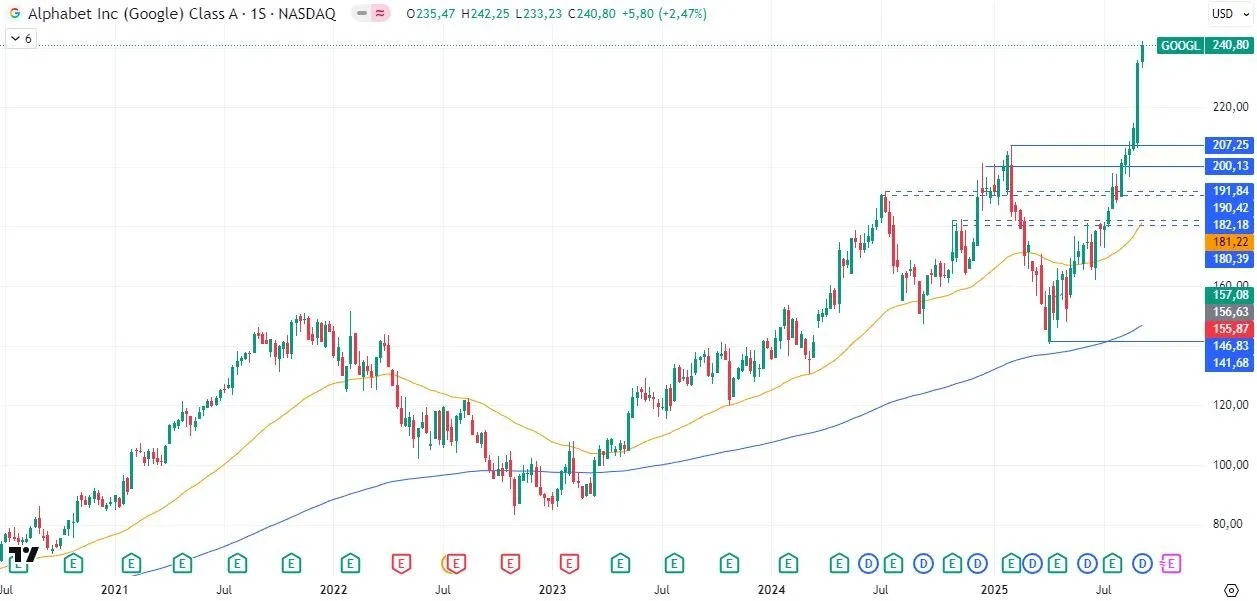Image resolution: width=1257 pixels, height=601 pixels.
Task: Click the pink upcoming earnings icon on the timeline
Action: [1170, 564]
